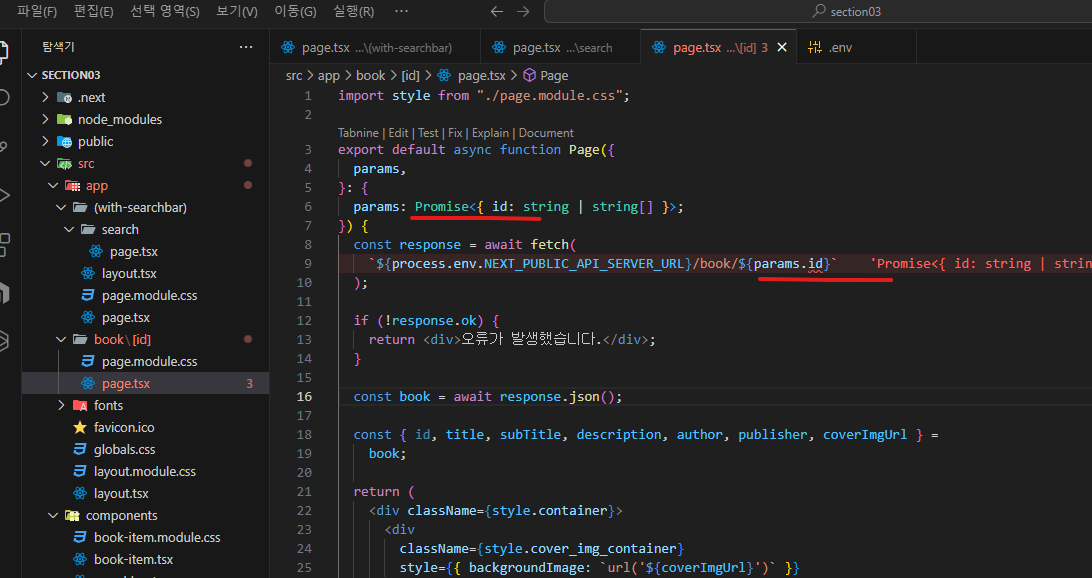Click the src folder code icon
Viewport: 1092px width, 578px height.
(64, 164)
